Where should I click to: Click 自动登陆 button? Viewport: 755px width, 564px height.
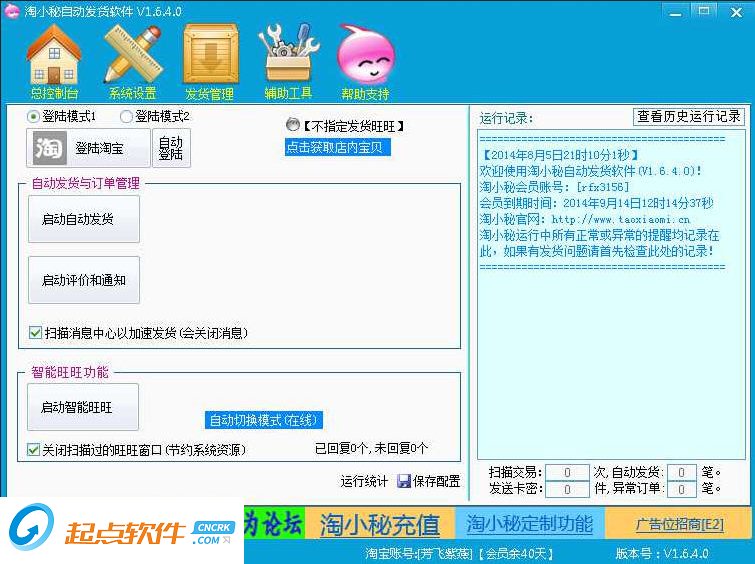click(171, 148)
